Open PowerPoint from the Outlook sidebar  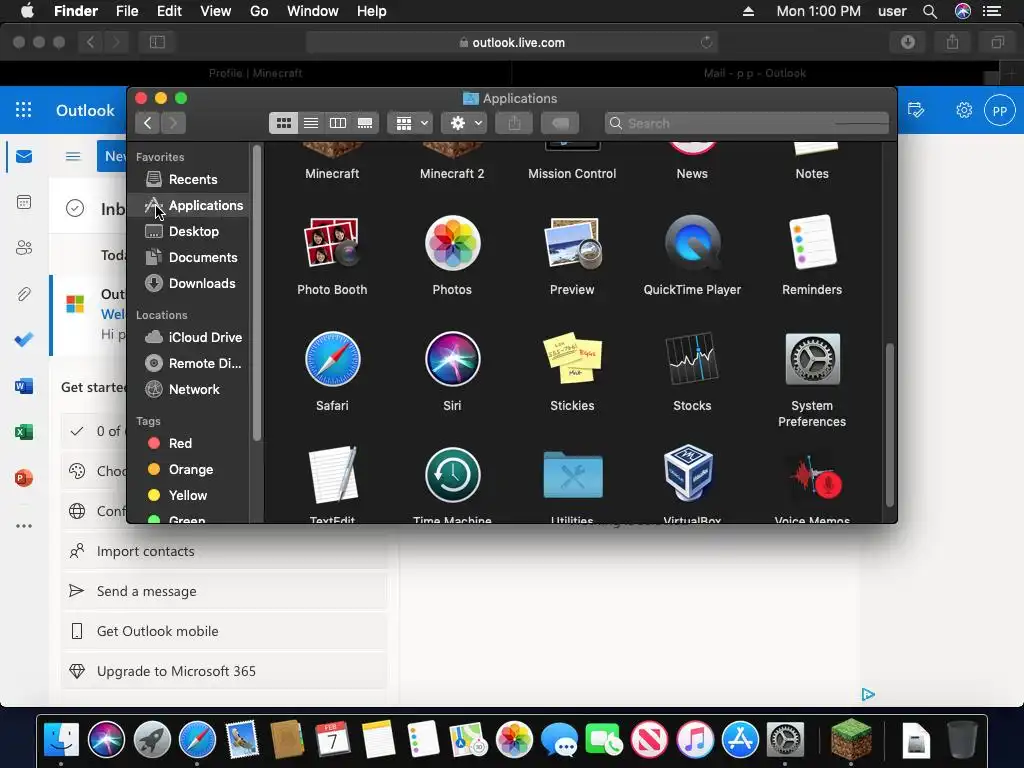click(24, 478)
